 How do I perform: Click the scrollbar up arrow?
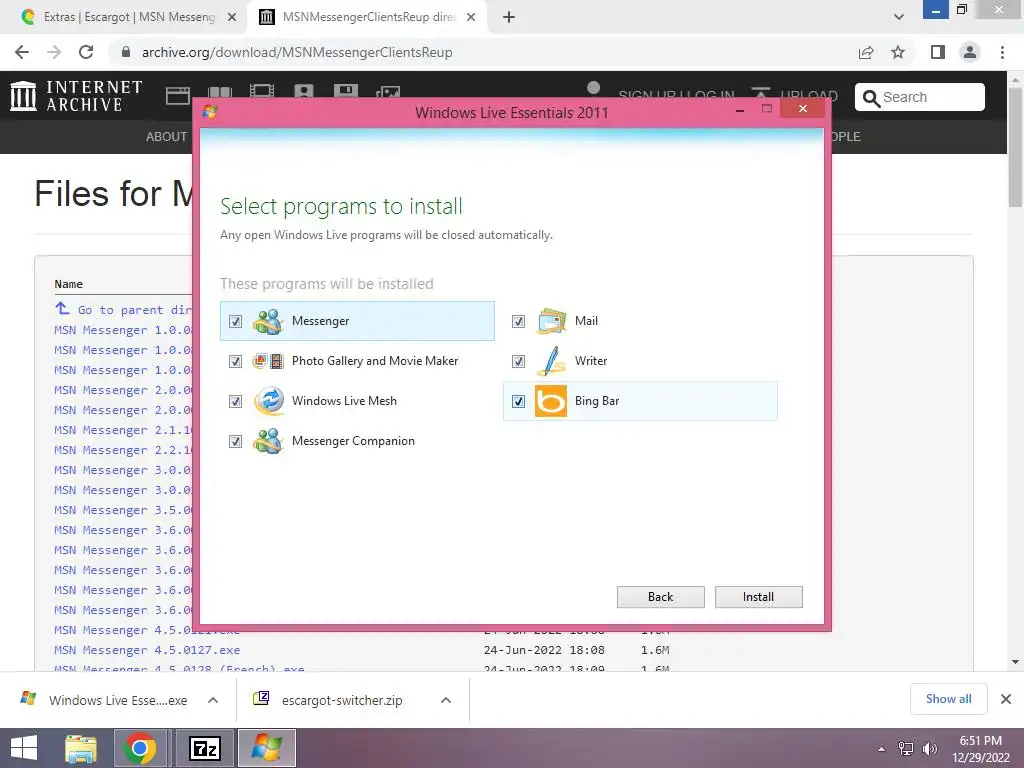pos(1016,78)
